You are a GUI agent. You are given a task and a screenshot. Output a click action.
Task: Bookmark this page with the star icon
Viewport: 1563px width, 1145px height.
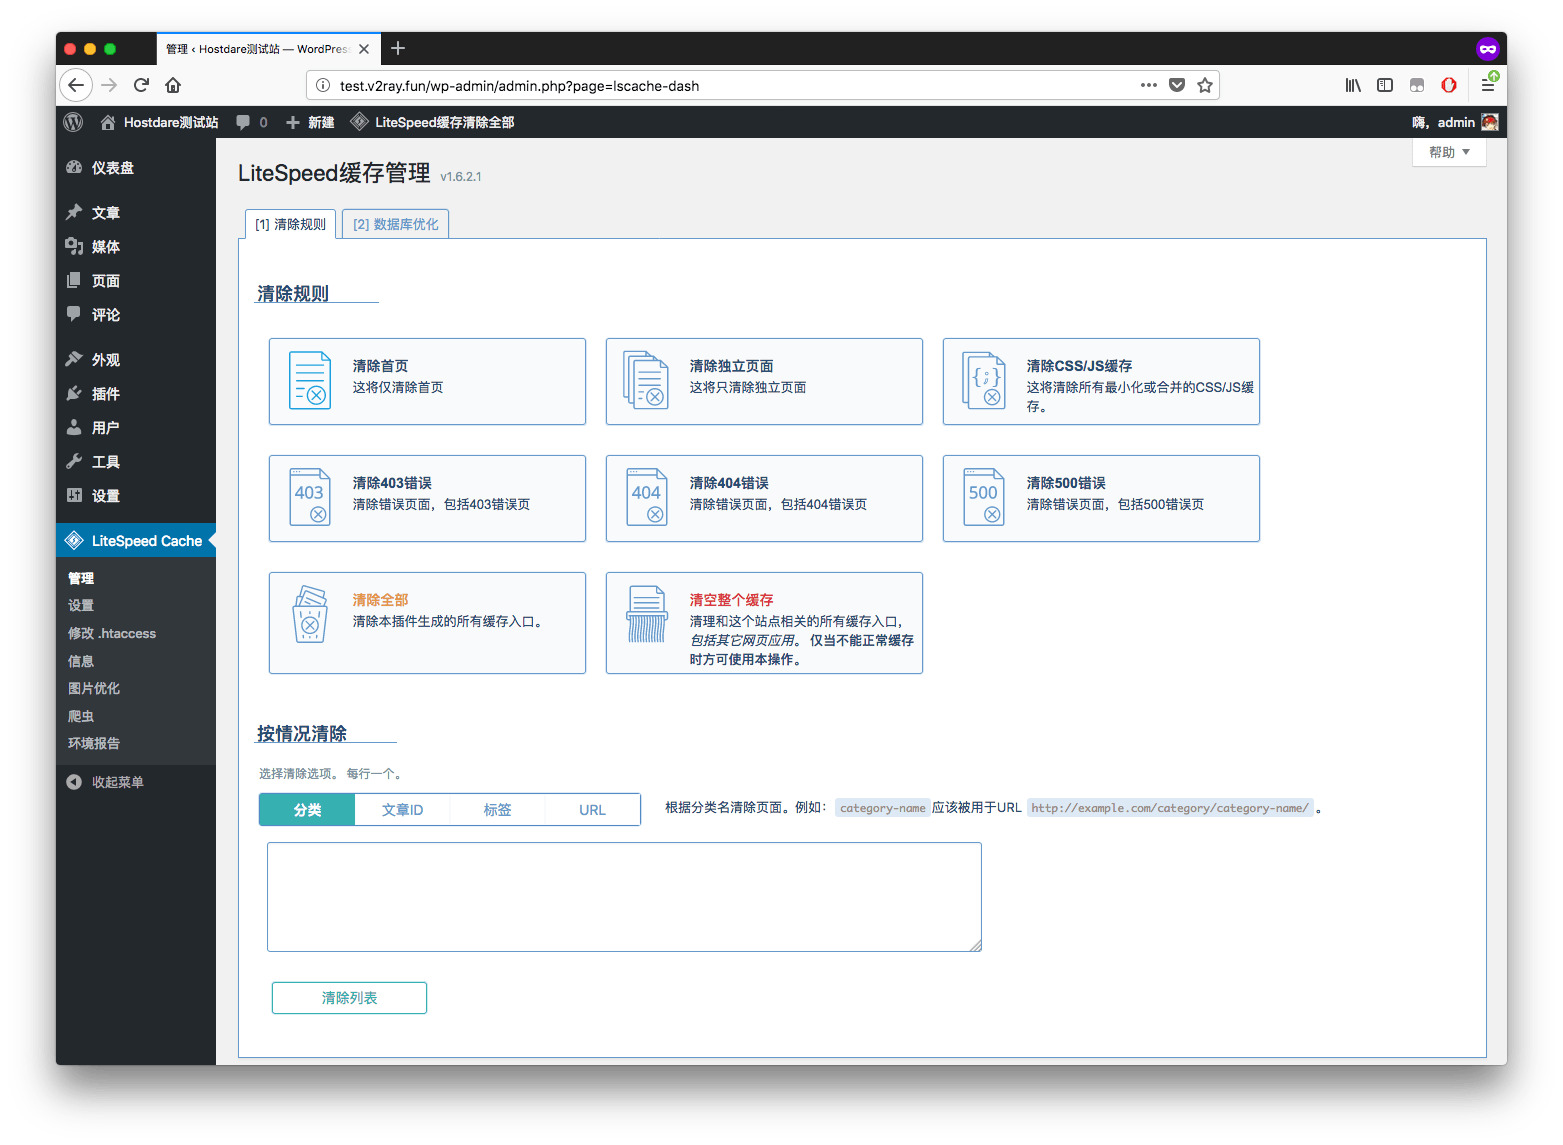[1205, 85]
